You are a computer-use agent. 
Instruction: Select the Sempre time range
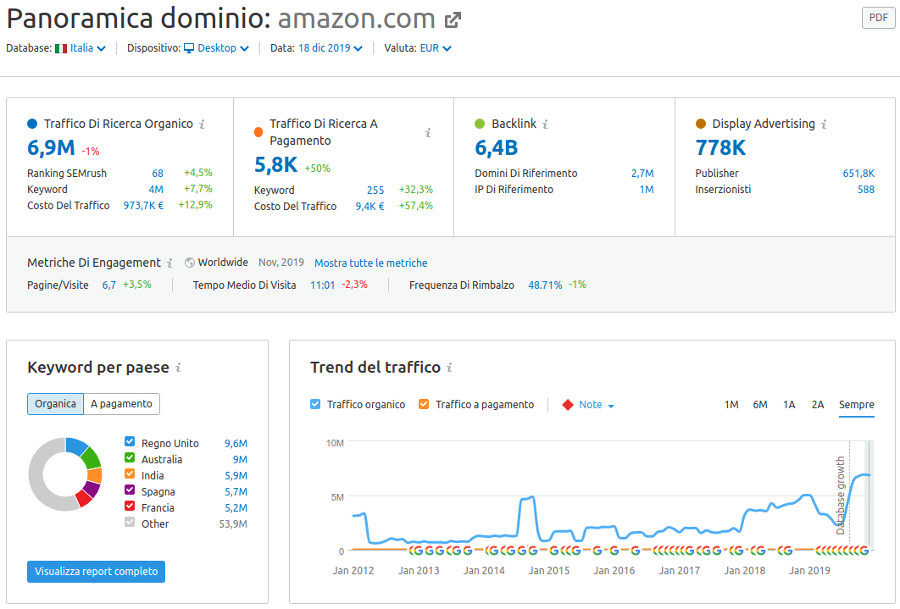coord(856,405)
